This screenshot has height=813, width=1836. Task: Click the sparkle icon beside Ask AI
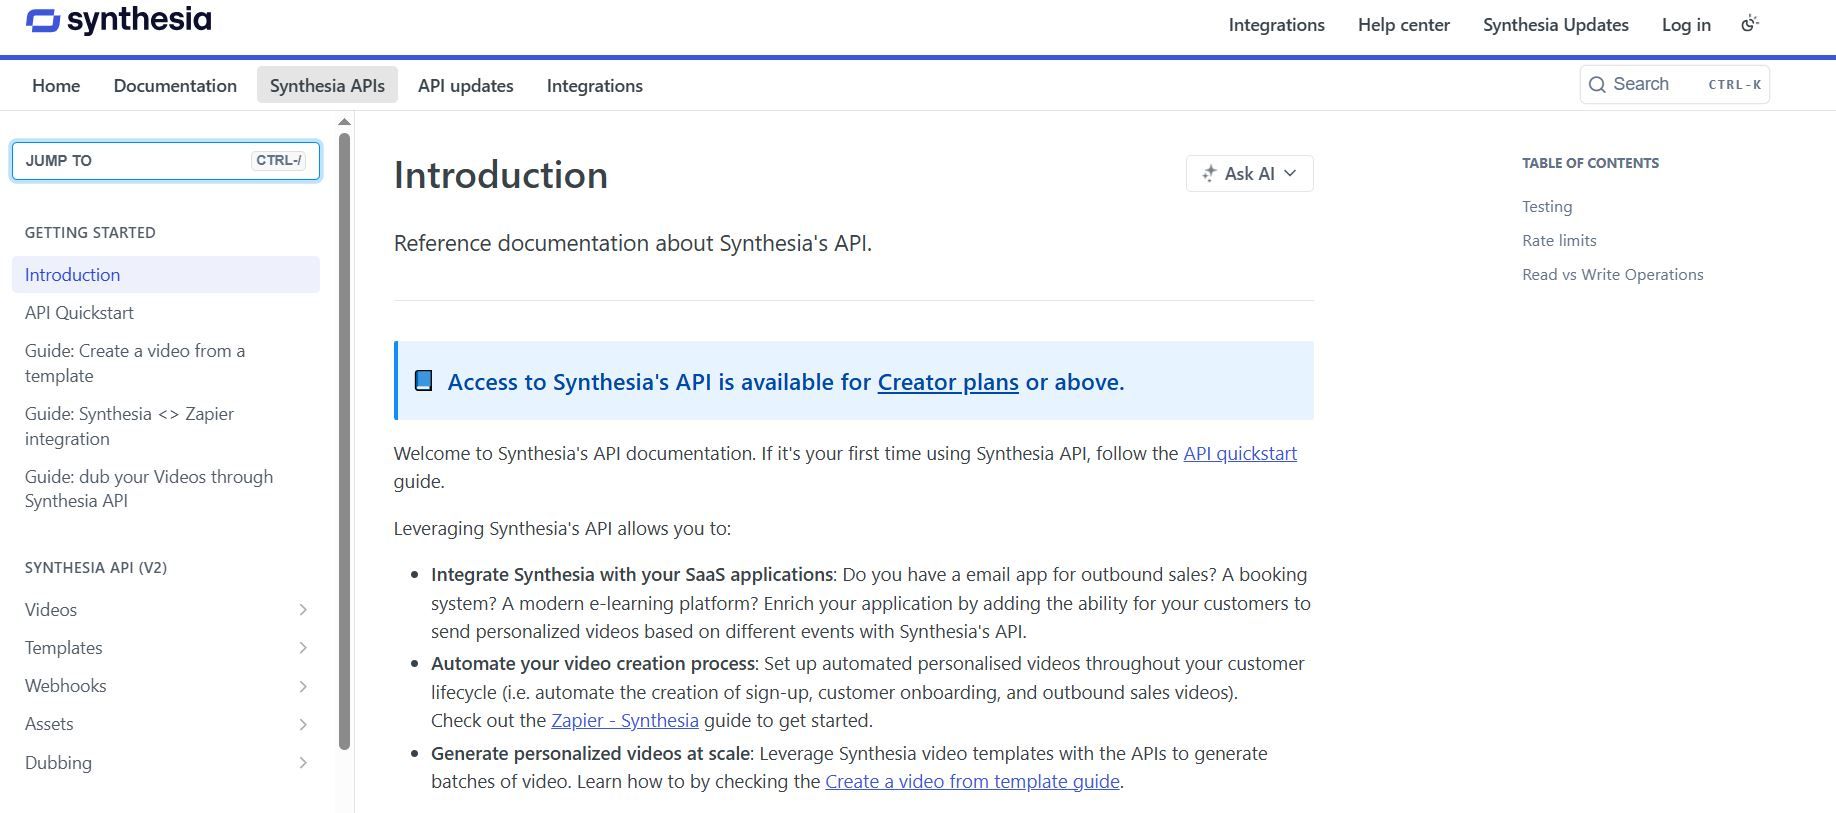point(1209,174)
